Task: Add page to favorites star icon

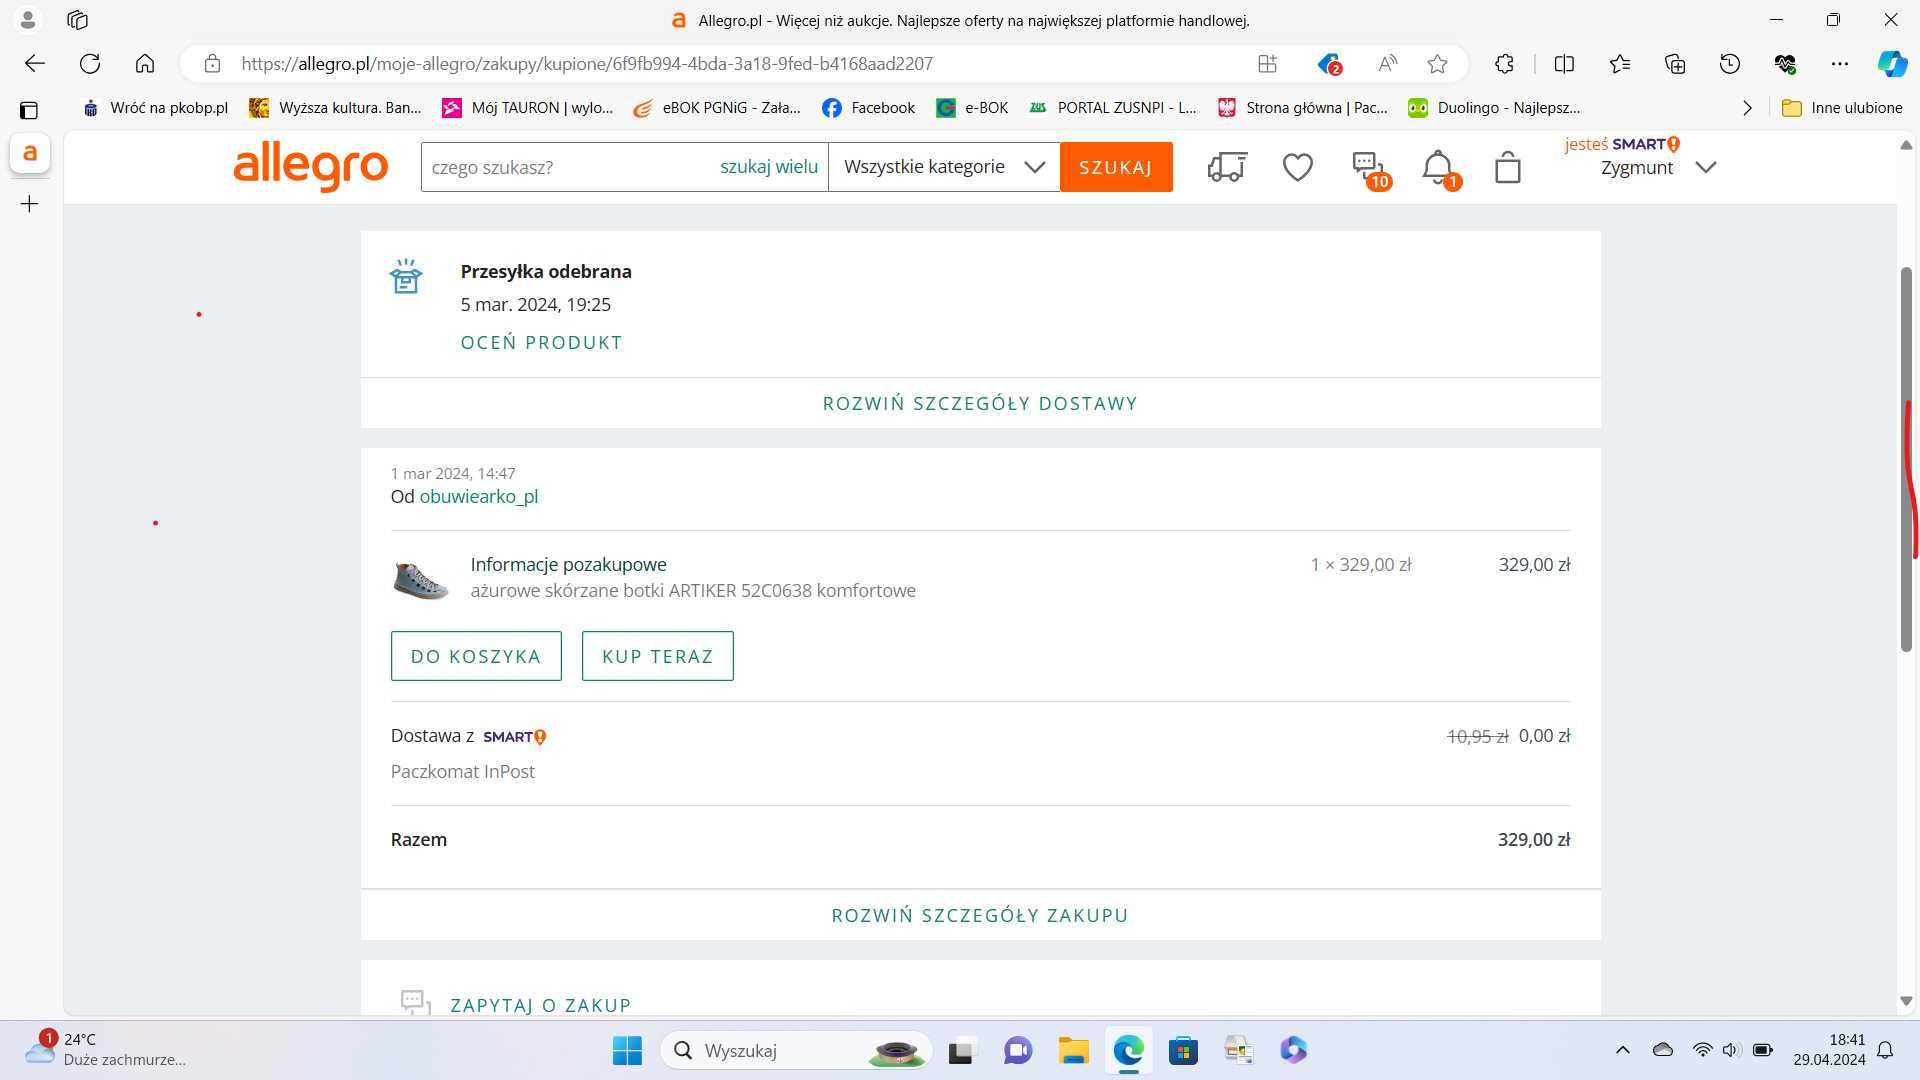Action: [1437, 64]
